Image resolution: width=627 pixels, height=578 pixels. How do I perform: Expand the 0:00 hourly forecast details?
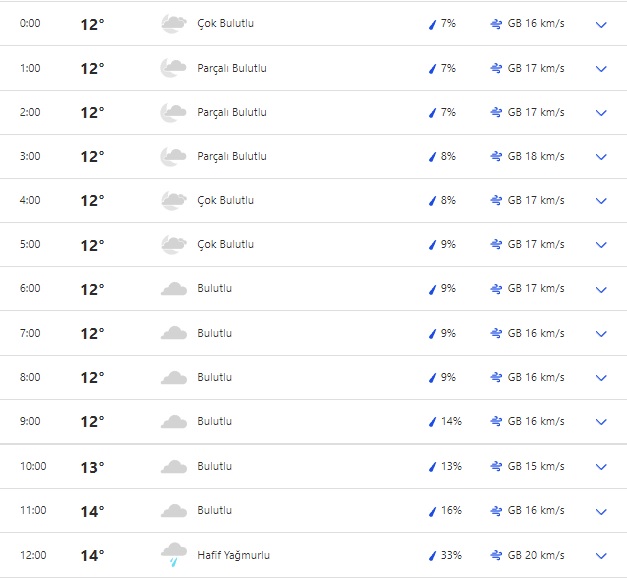(x=601, y=24)
